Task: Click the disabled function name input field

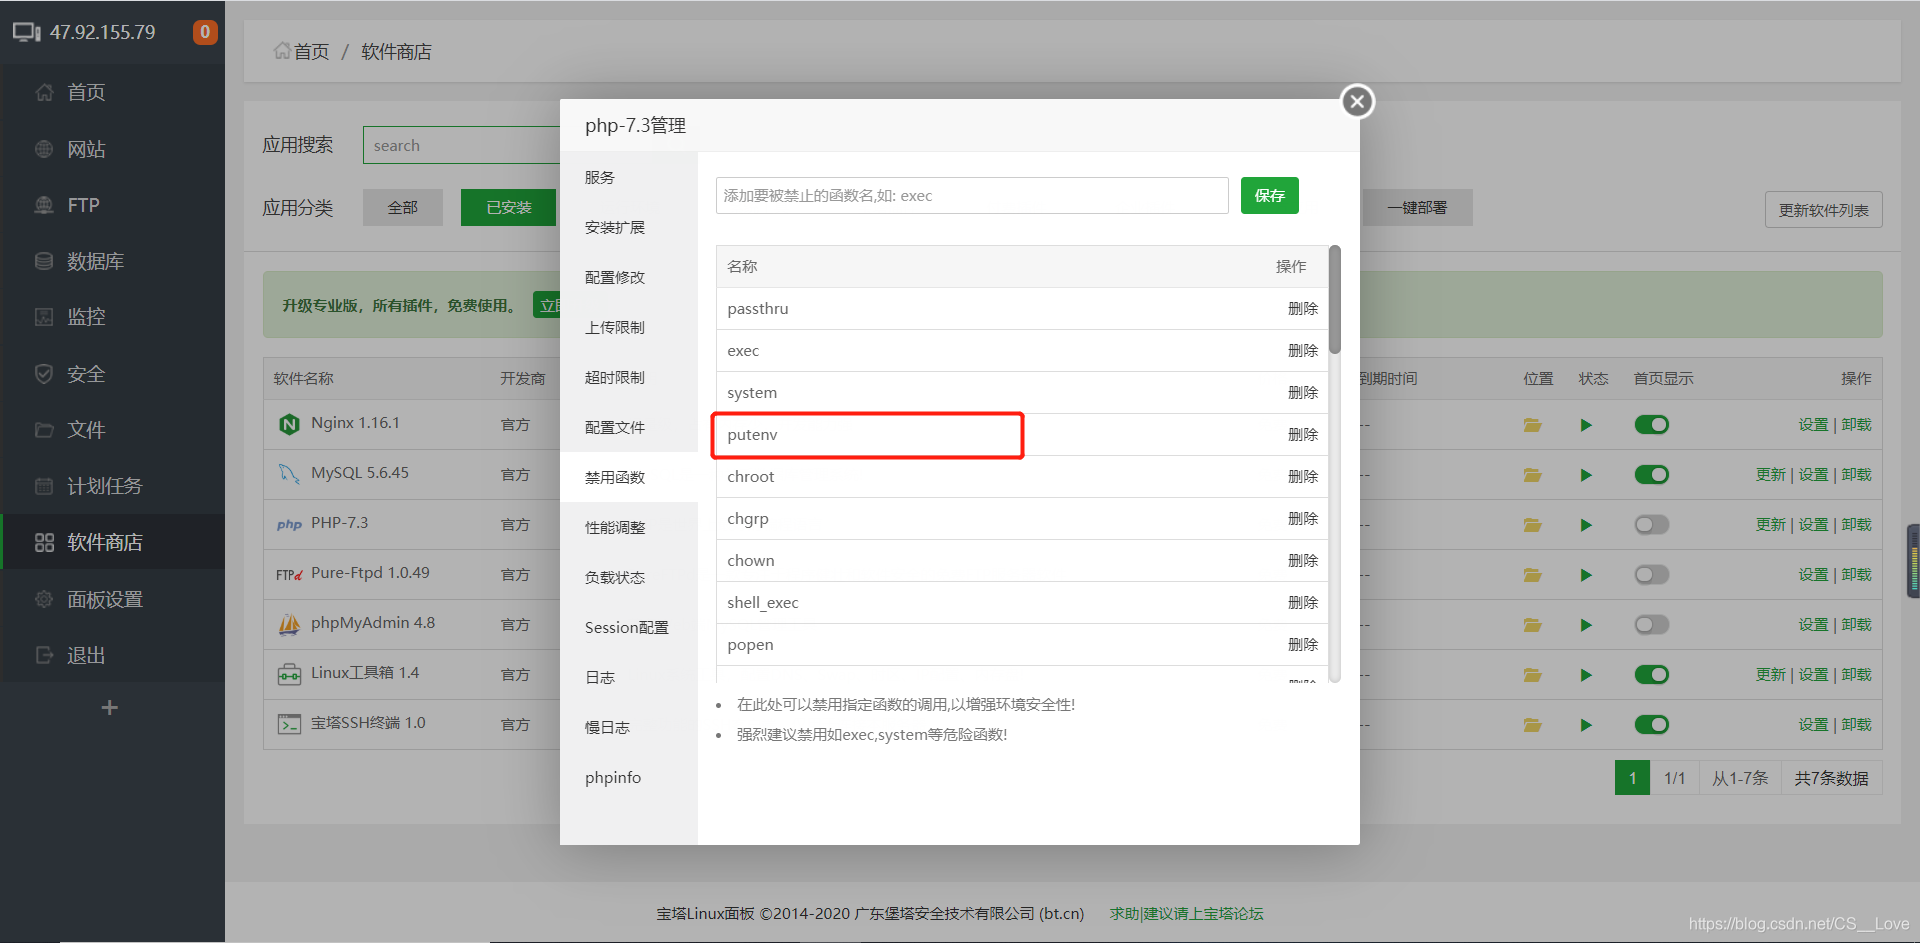Action: pos(972,196)
